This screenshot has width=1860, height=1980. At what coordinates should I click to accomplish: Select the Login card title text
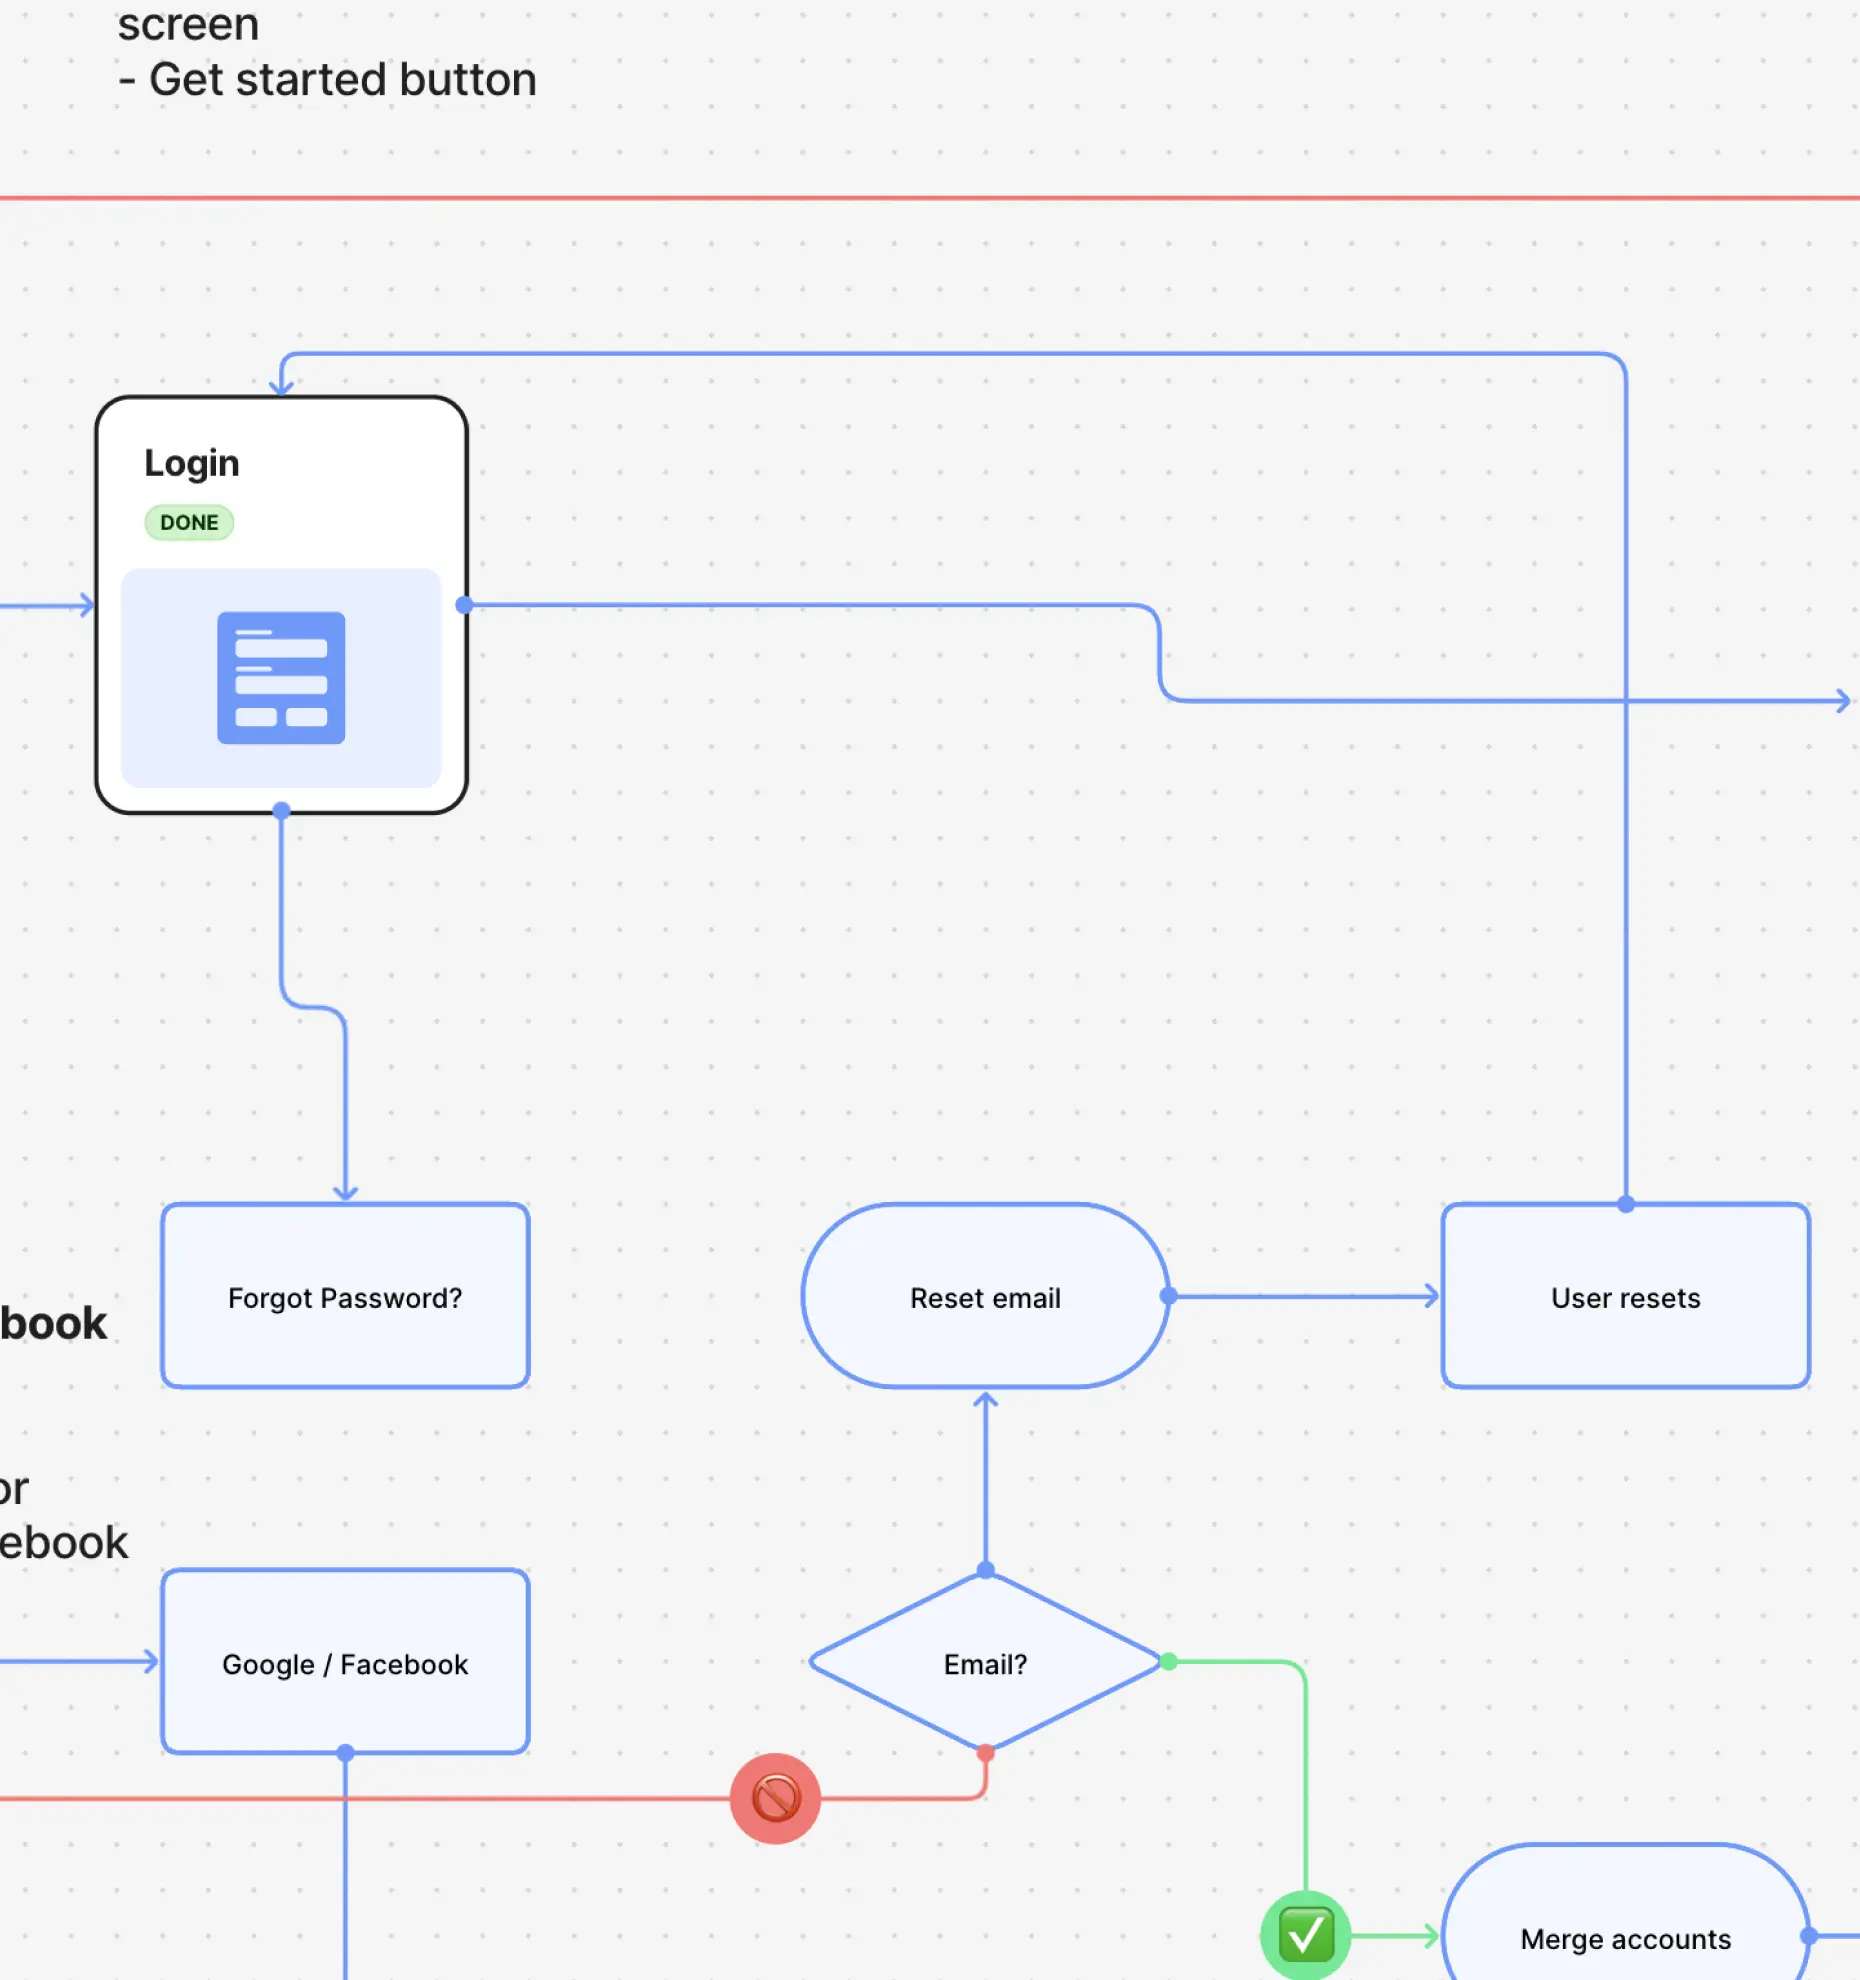[x=192, y=462]
